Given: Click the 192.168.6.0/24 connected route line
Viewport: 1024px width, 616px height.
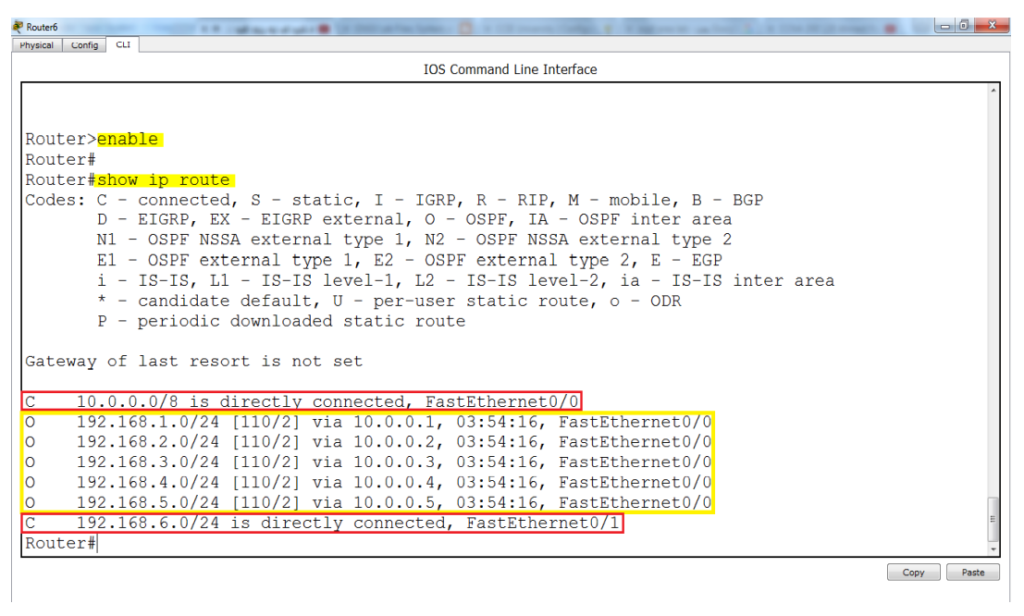Looking at the screenshot, I should click(x=323, y=523).
